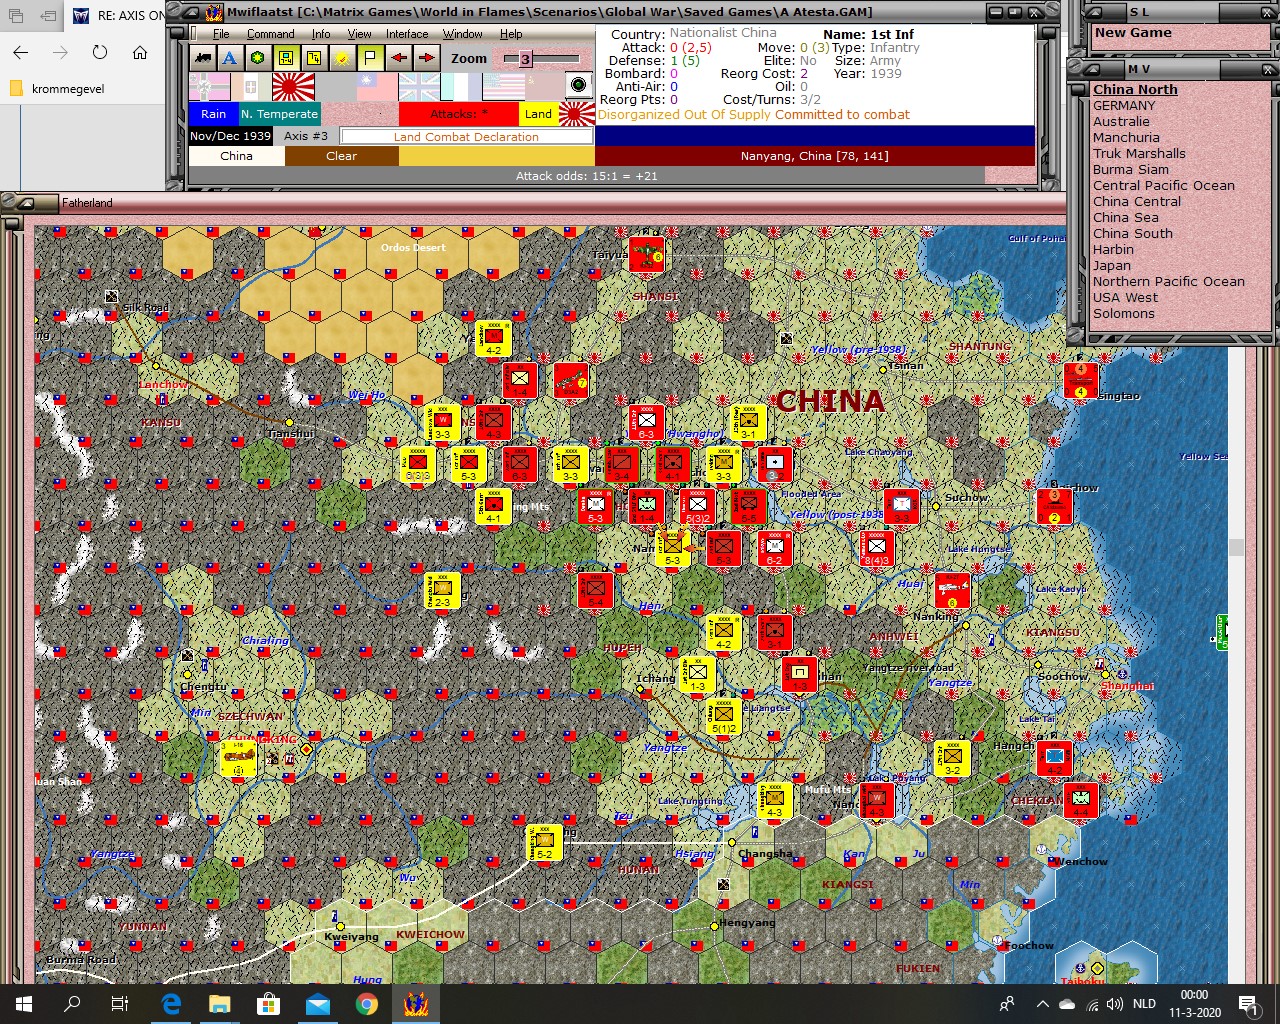
Task: Show hidden system tray icons
Action: [x=1042, y=1004]
